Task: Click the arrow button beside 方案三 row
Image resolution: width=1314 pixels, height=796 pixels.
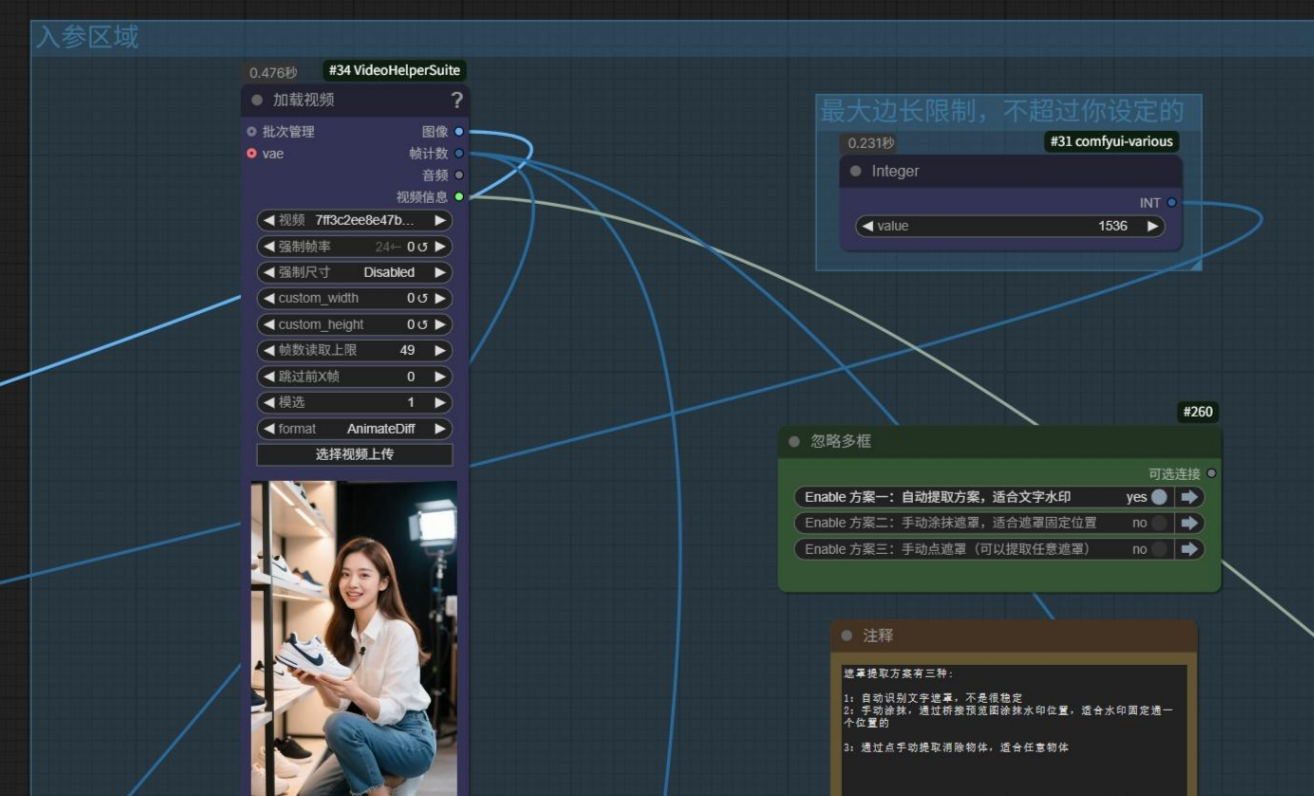Action: click(1189, 549)
